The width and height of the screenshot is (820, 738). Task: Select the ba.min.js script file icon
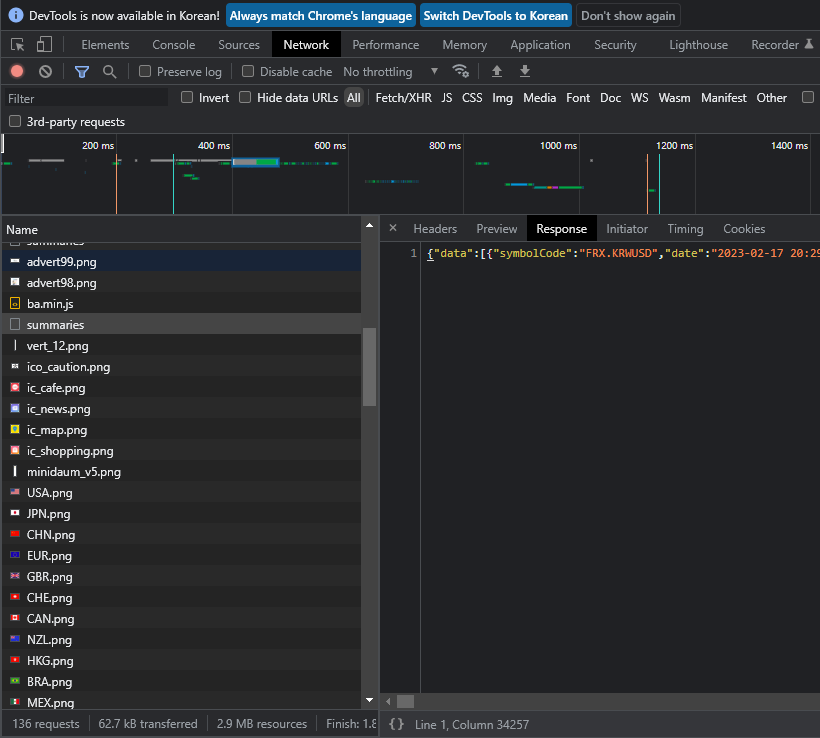(15, 303)
